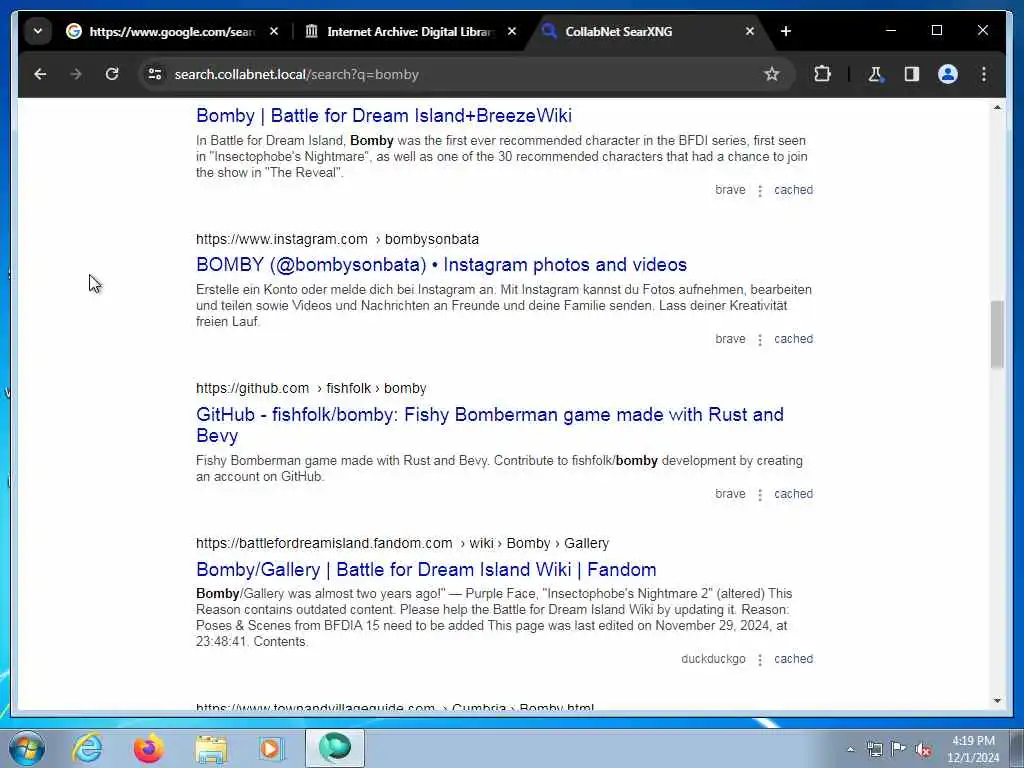Launch Firefox from taskbar
1024x768 pixels.
click(x=148, y=748)
